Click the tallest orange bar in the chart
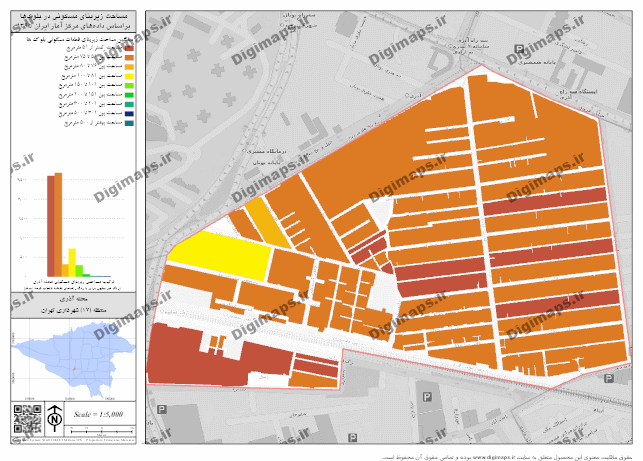Screen dimensions: 643x461 point(58,225)
